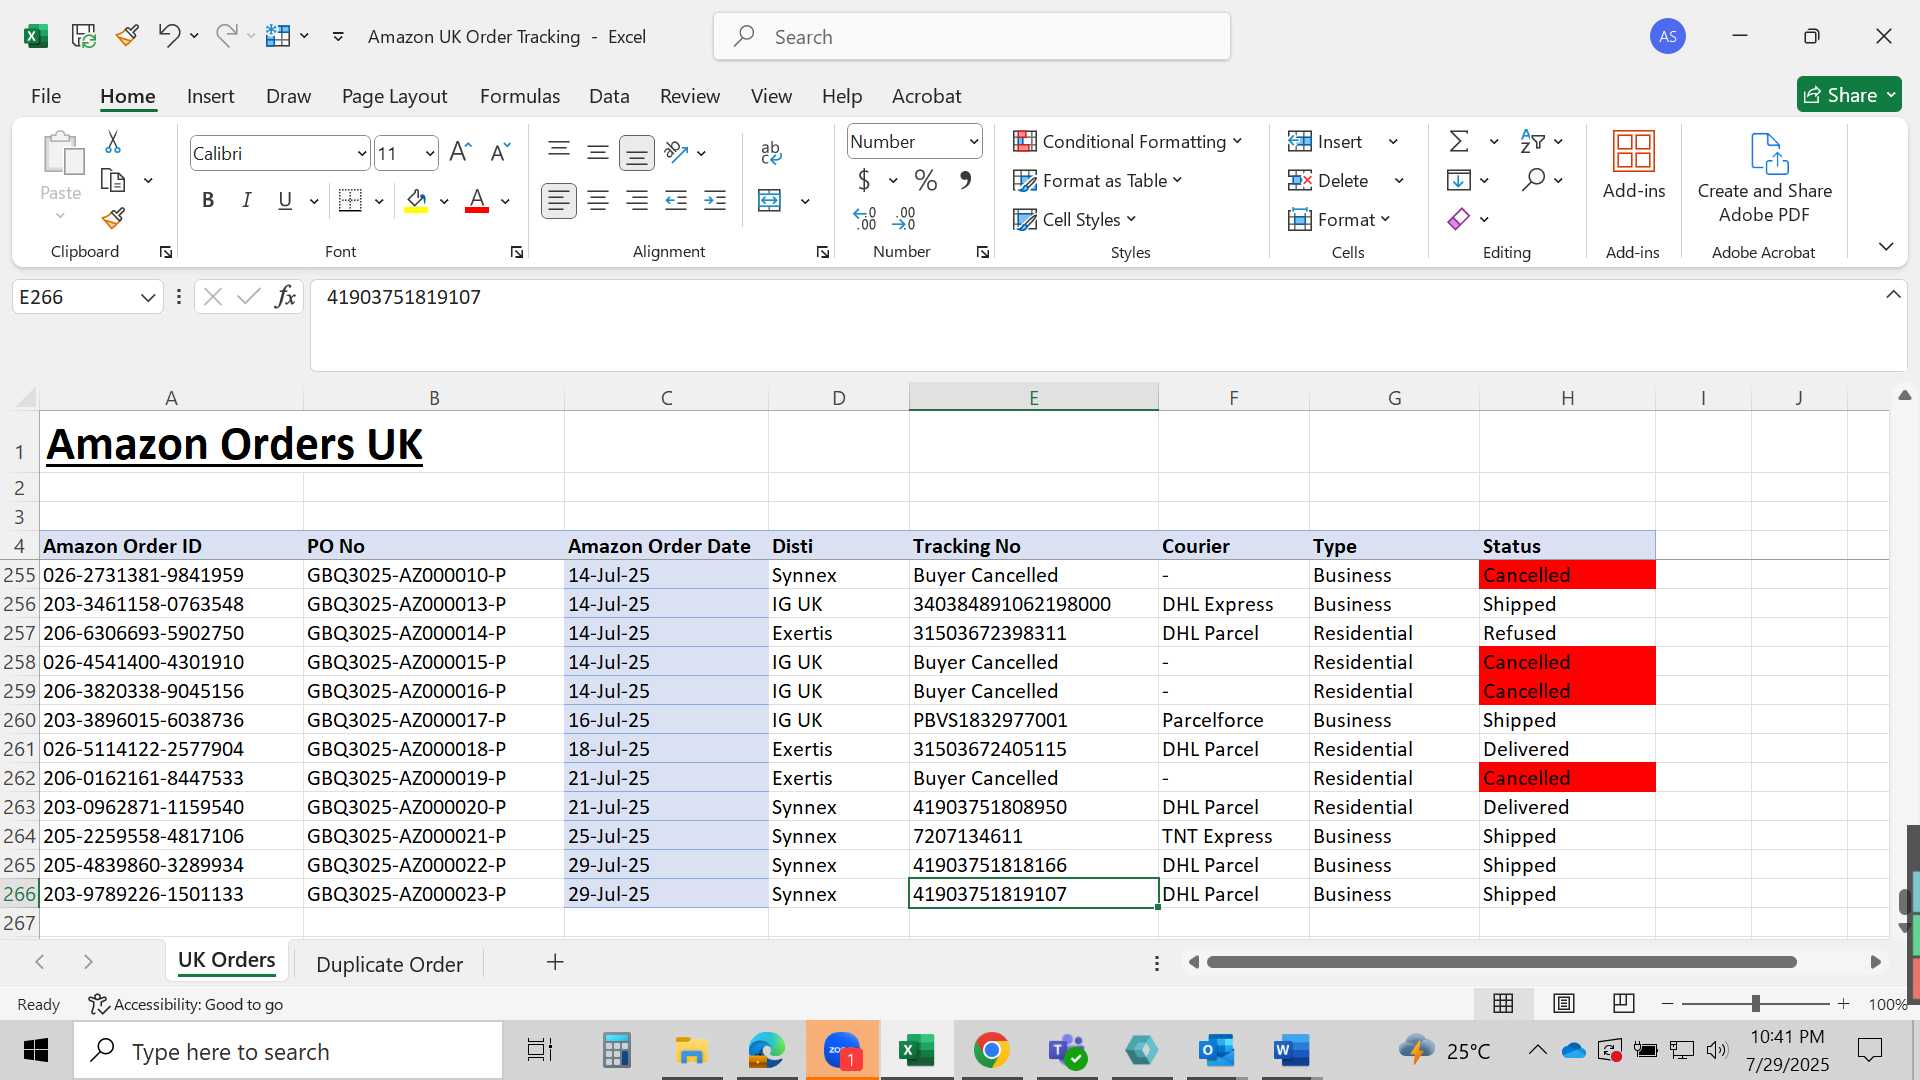Add a new sheet with plus button
Viewport: 1920px width, 1080px height.
[x=555, y=962]
